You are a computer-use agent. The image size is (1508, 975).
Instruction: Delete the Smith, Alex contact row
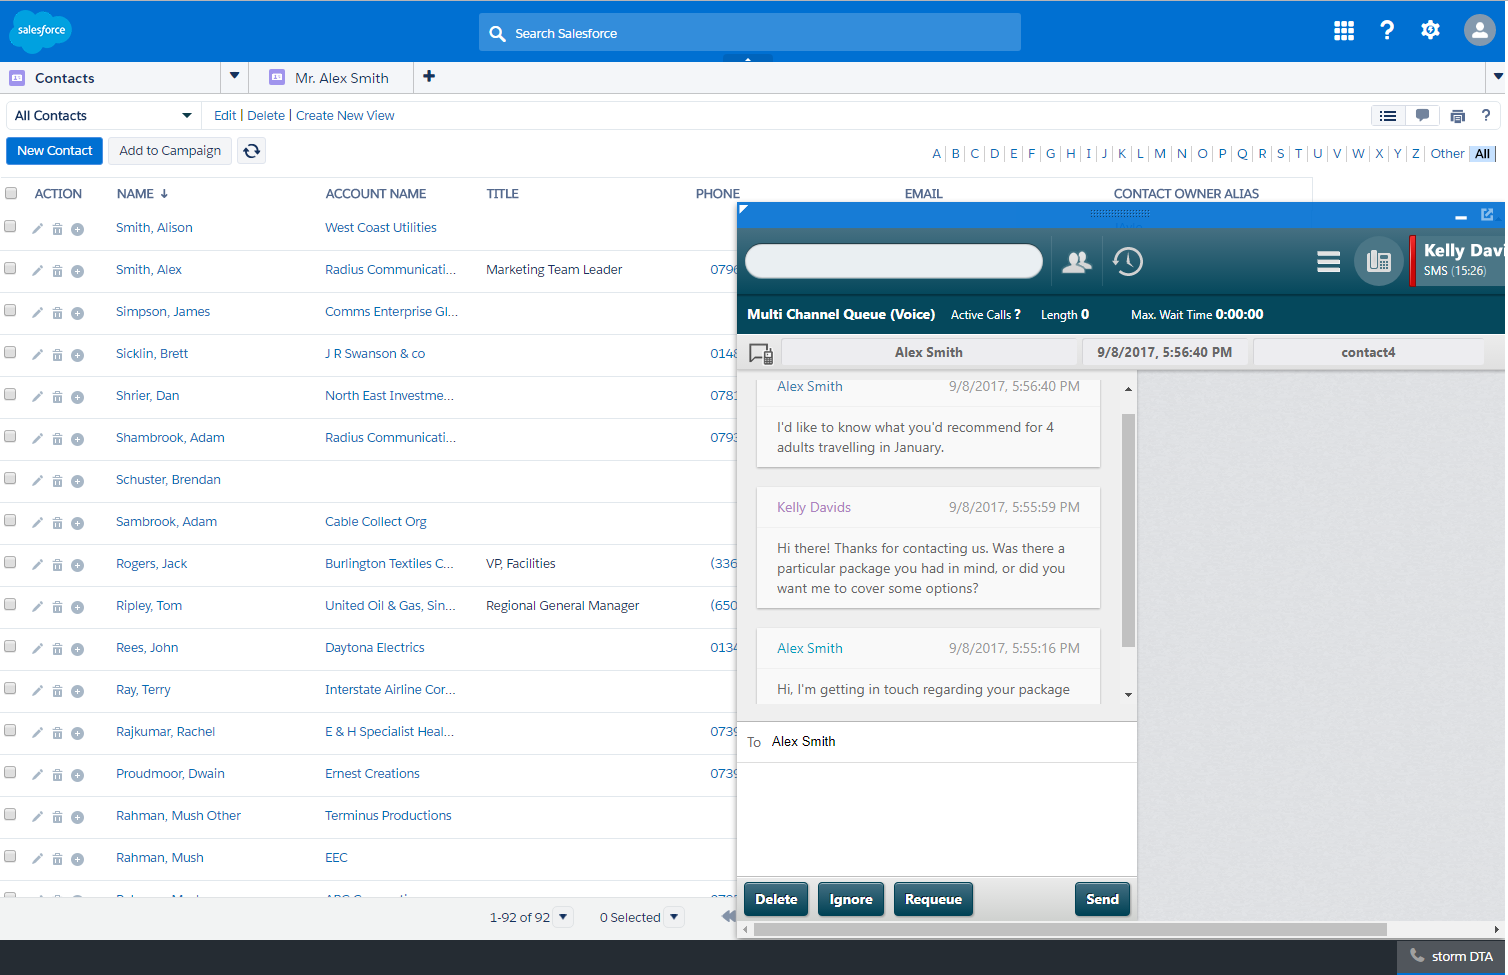(x=57, y=271)
